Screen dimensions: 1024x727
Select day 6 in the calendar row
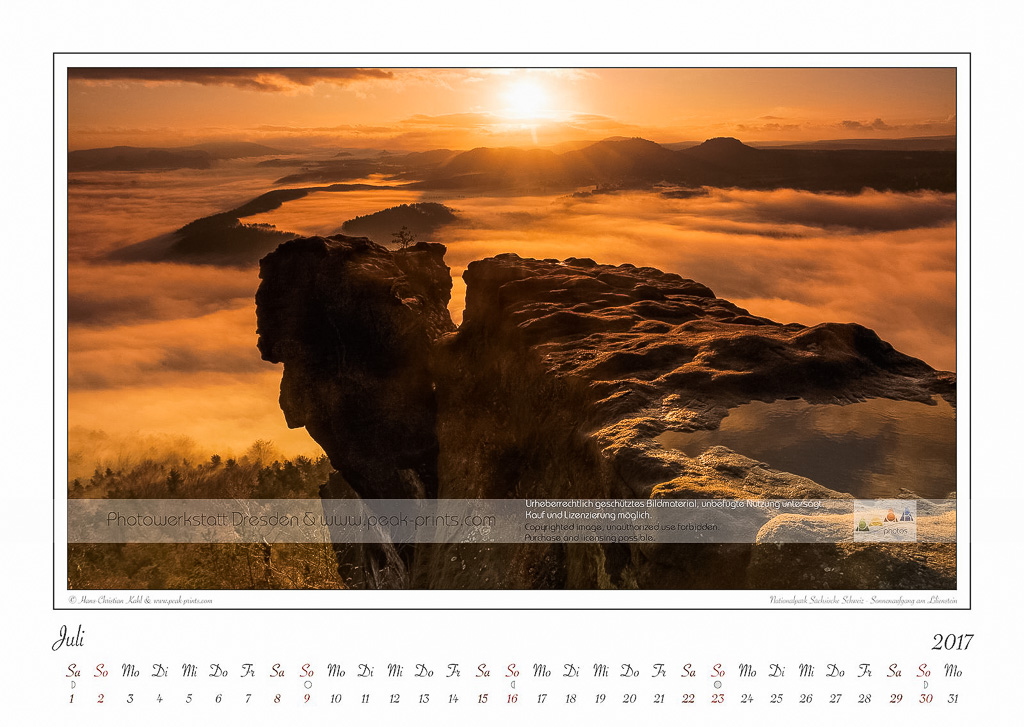[218, 698]
